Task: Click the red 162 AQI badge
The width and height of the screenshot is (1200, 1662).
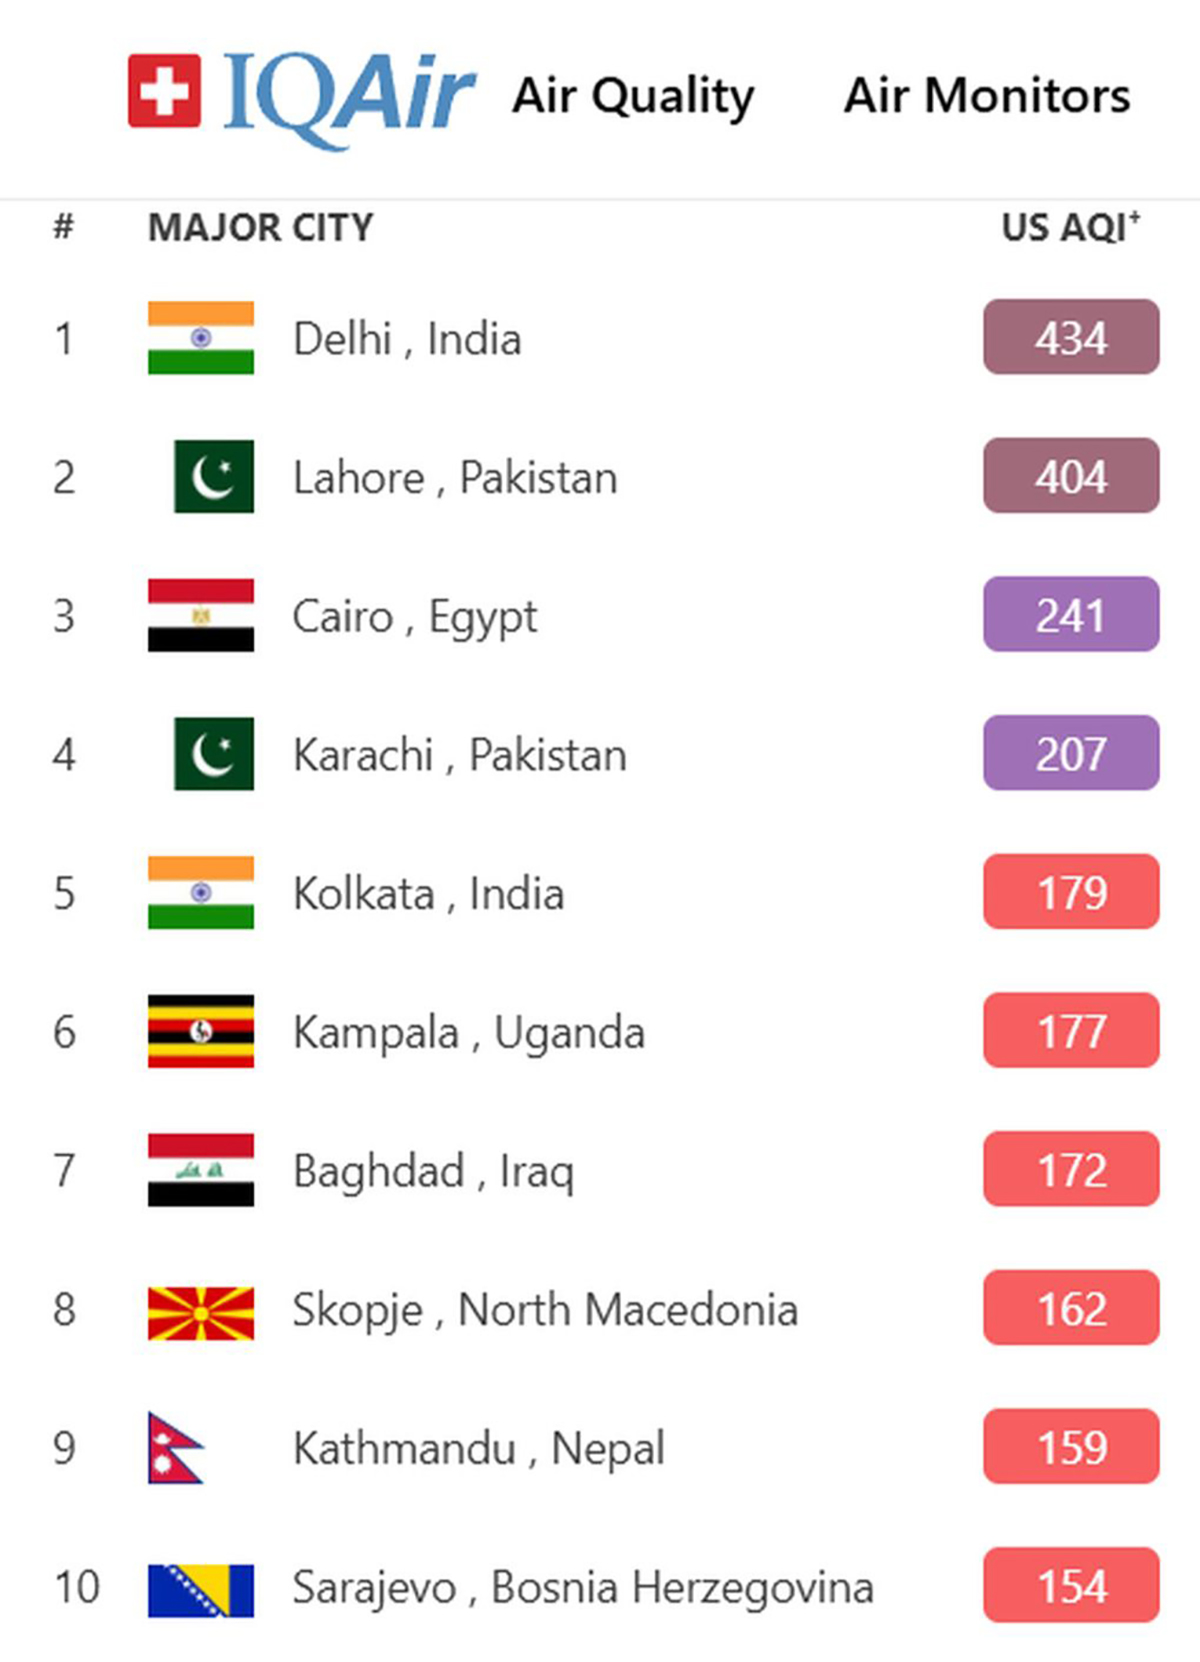Action: 1071,1308
